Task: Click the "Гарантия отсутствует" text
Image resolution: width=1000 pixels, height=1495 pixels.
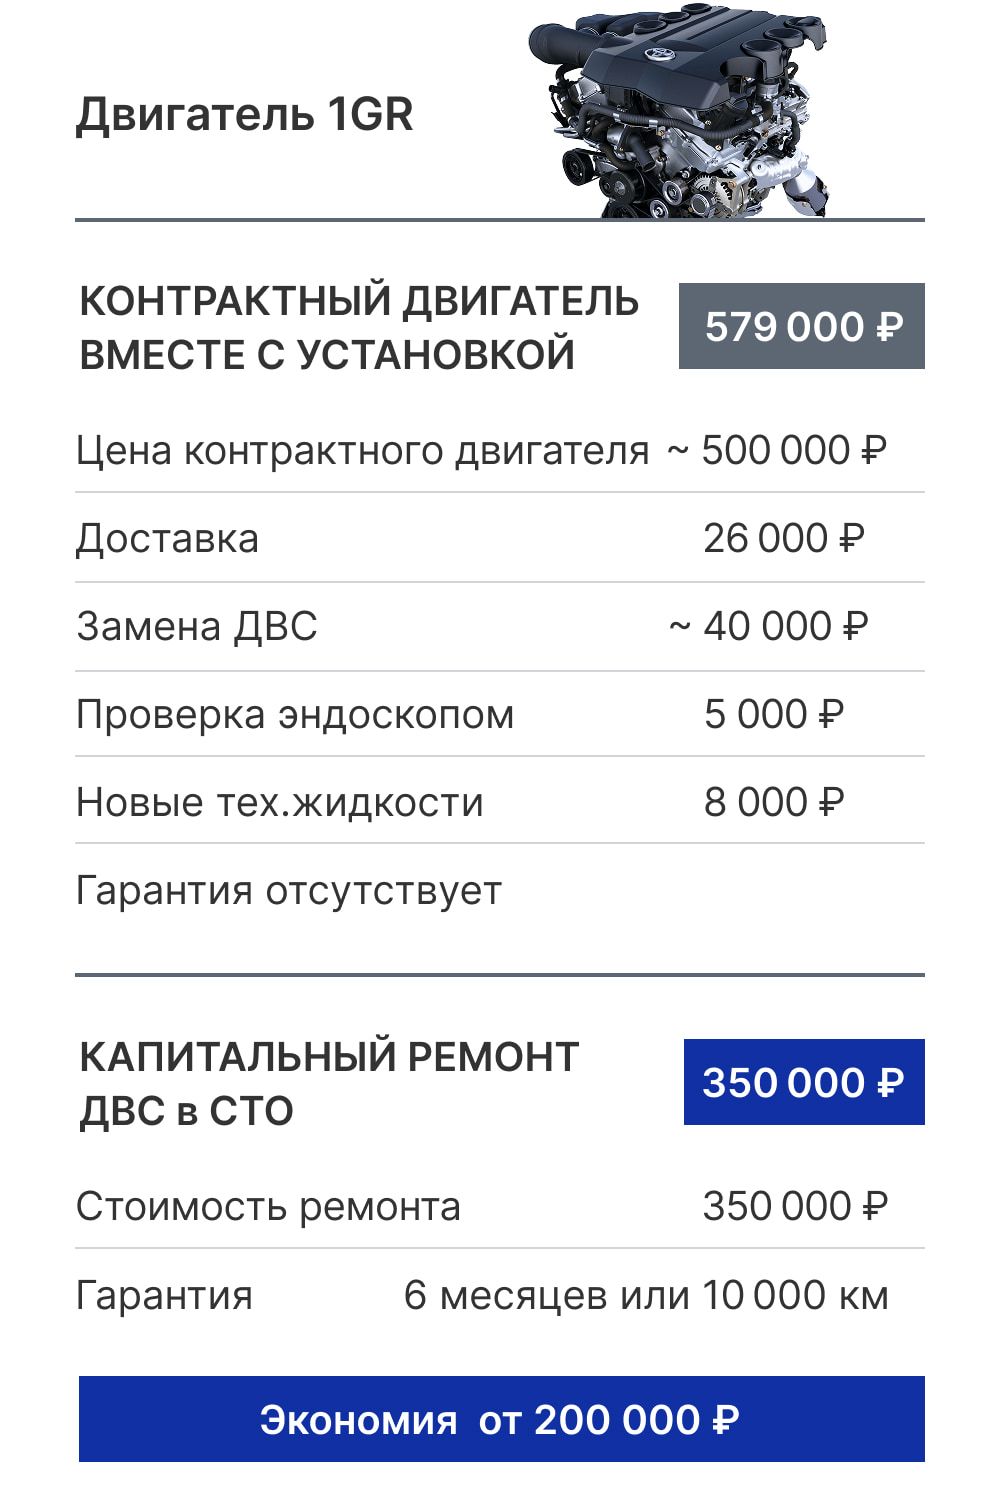Action: click(289, 891)
